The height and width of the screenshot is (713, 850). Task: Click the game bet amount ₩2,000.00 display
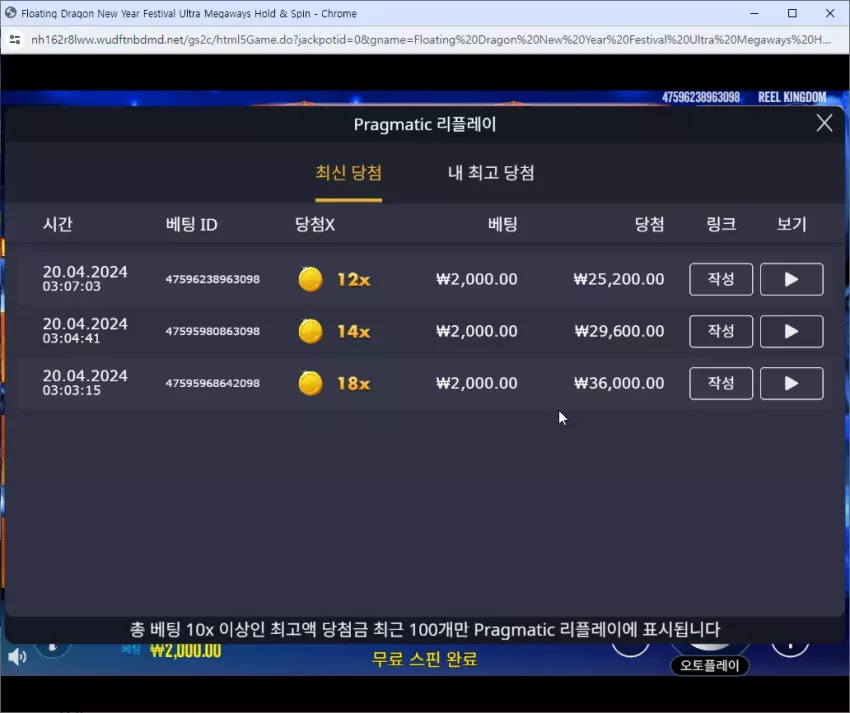185,650
